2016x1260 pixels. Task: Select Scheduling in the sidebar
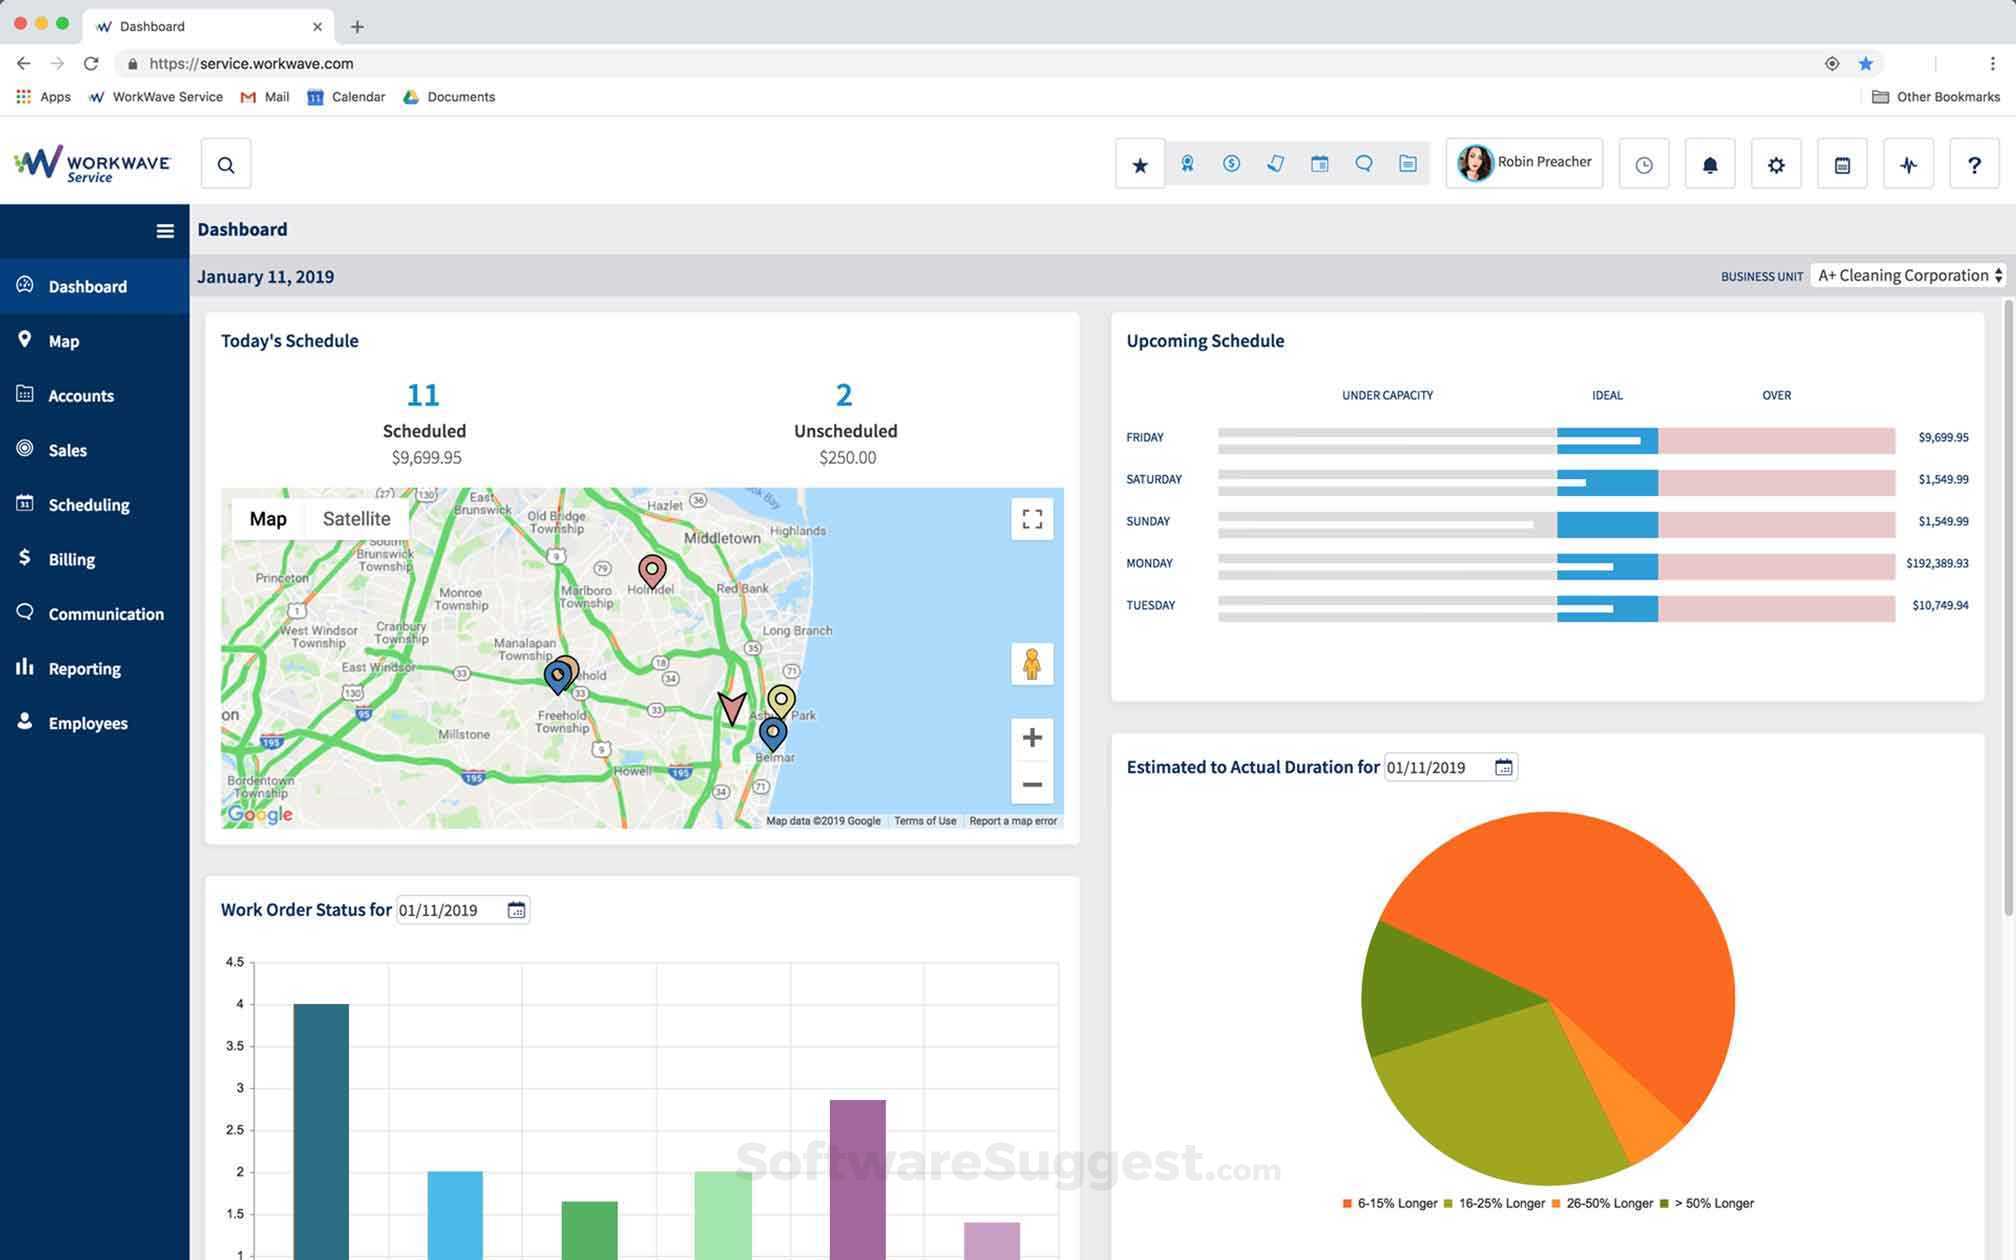(89, 504)
